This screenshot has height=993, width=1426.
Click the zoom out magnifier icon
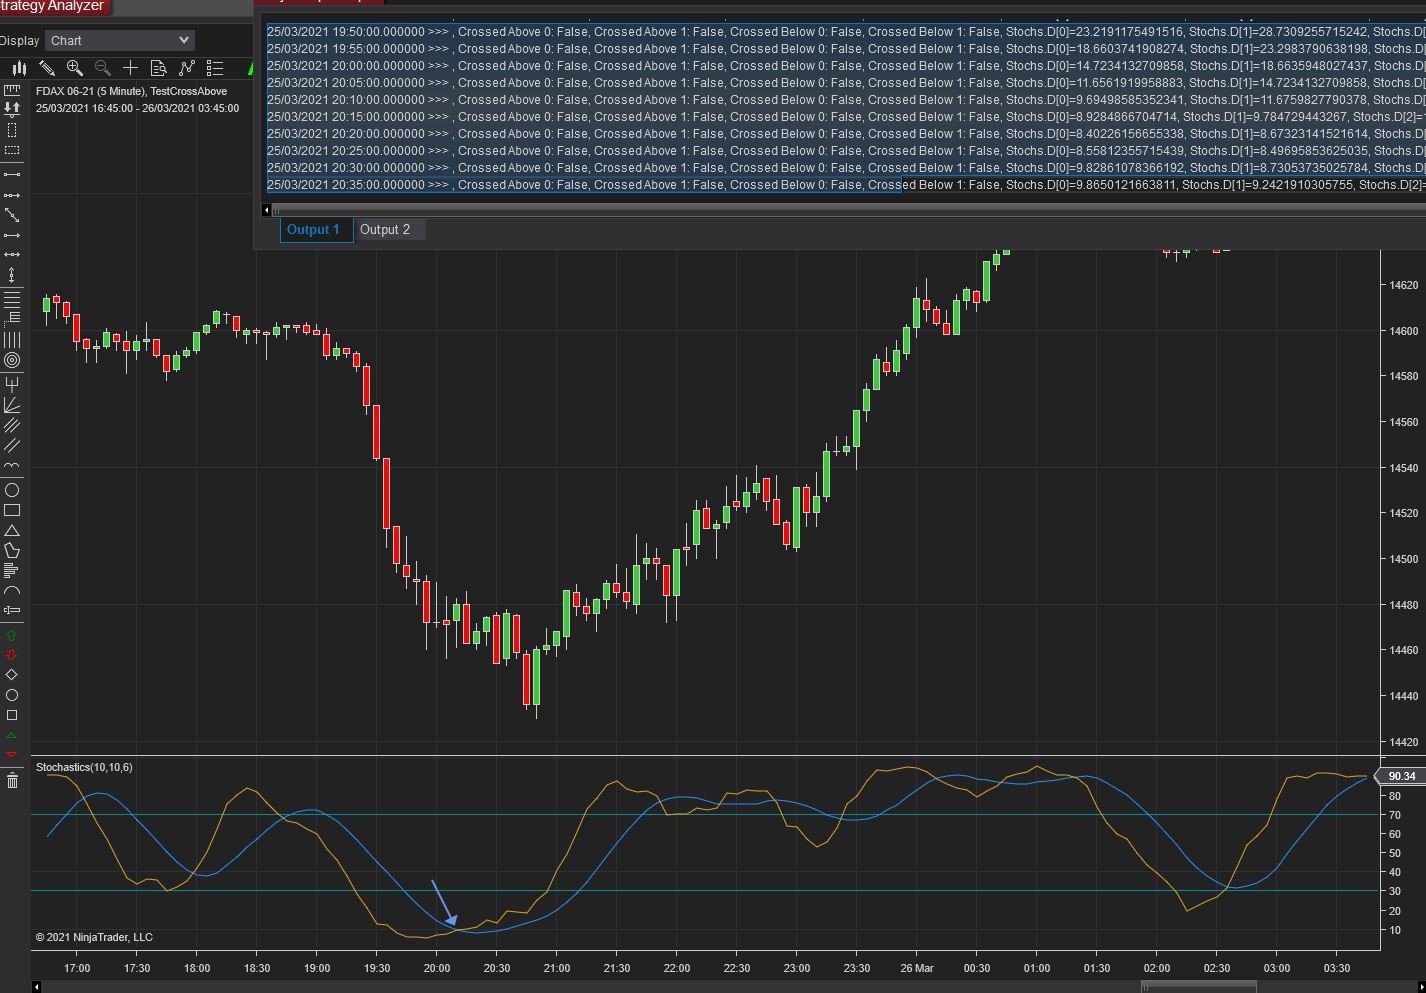102,68
